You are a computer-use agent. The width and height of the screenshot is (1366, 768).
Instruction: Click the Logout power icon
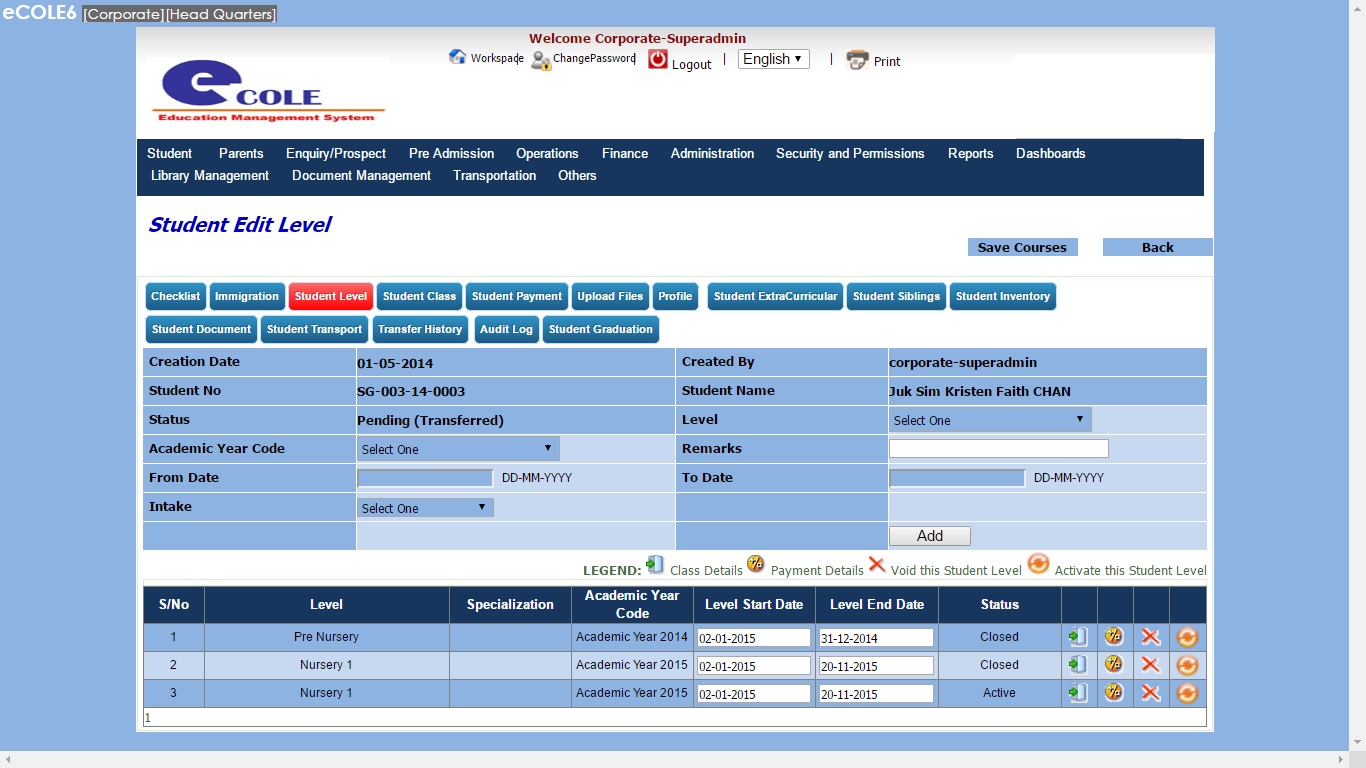(x=657, y=60)
